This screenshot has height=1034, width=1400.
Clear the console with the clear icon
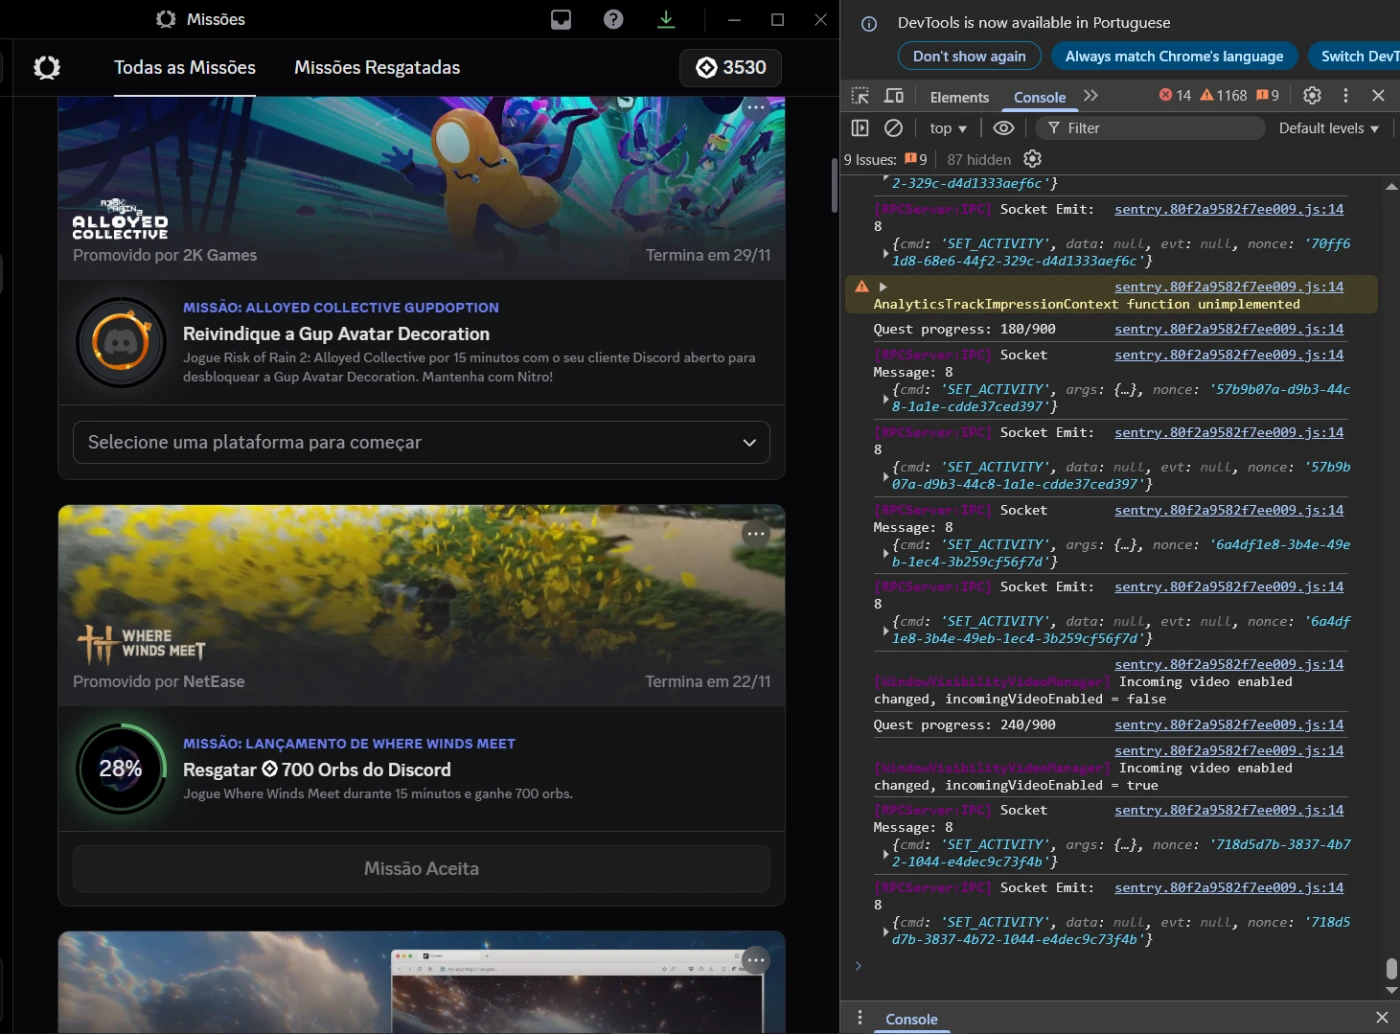coord(894,128)
